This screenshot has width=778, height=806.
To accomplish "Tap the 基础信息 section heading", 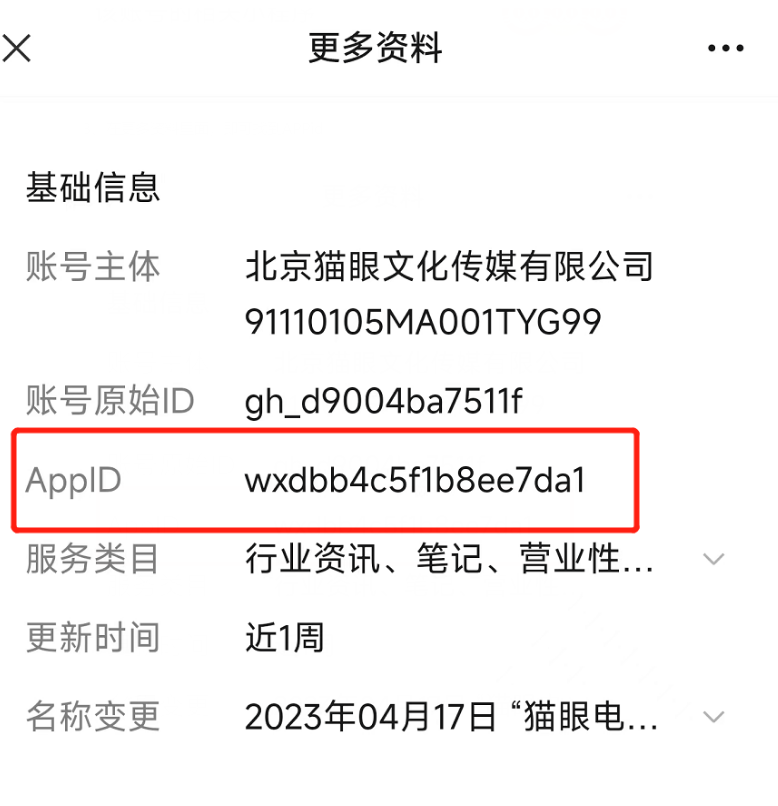I will (x=93, y=187).
